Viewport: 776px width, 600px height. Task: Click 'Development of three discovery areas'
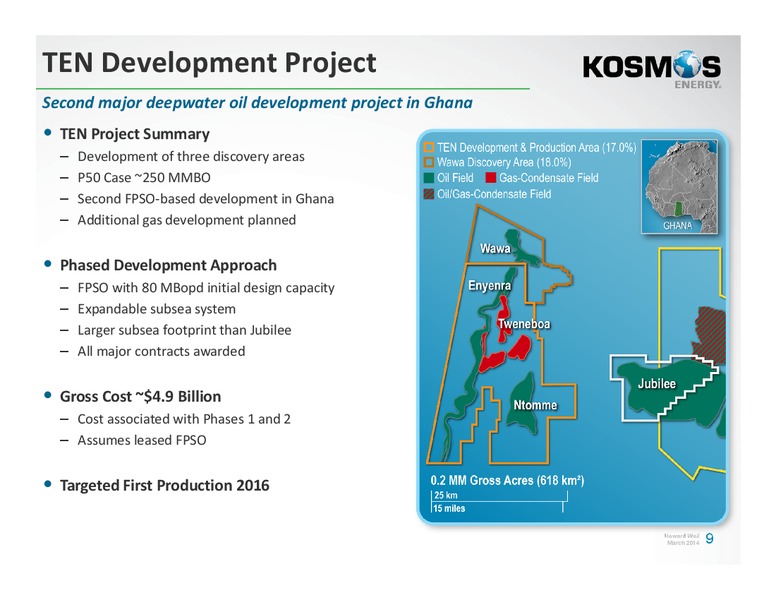click(191, 156)
